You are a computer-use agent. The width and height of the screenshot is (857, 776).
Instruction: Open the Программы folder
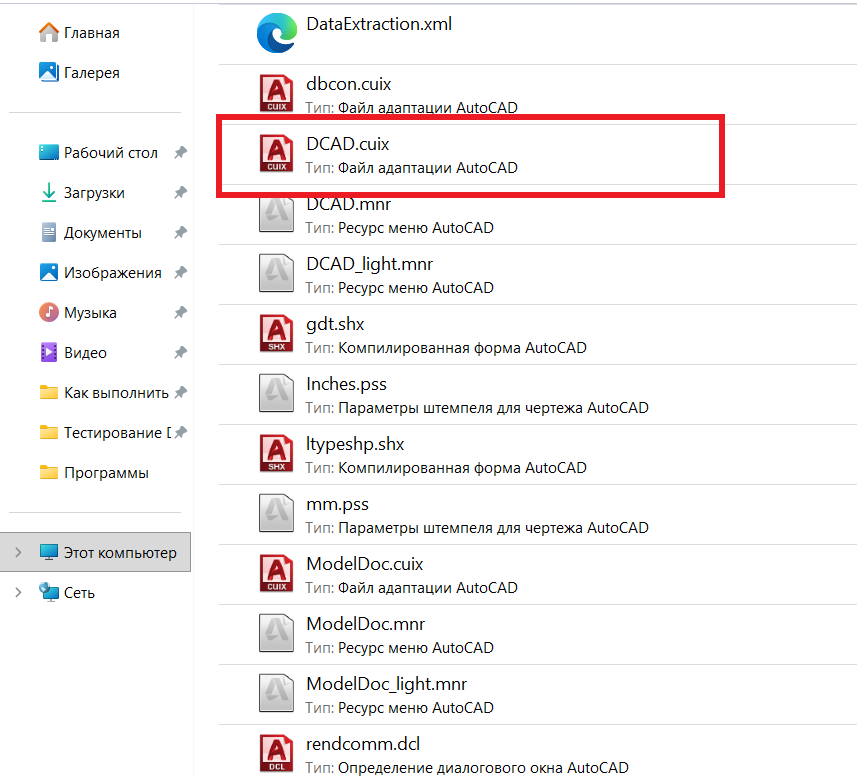pyautogui.click(x=105, y=473)
